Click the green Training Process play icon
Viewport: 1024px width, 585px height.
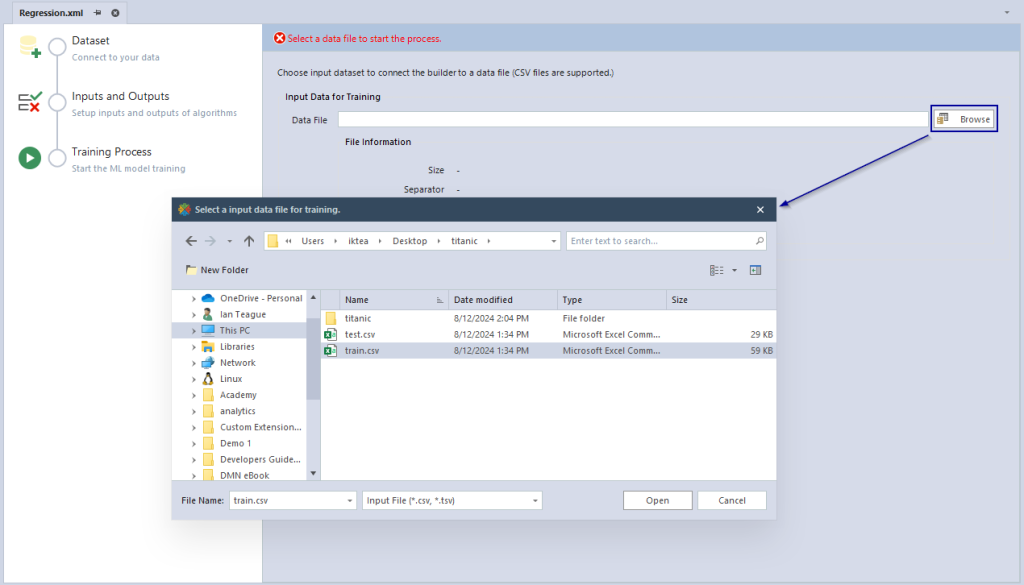29,157
